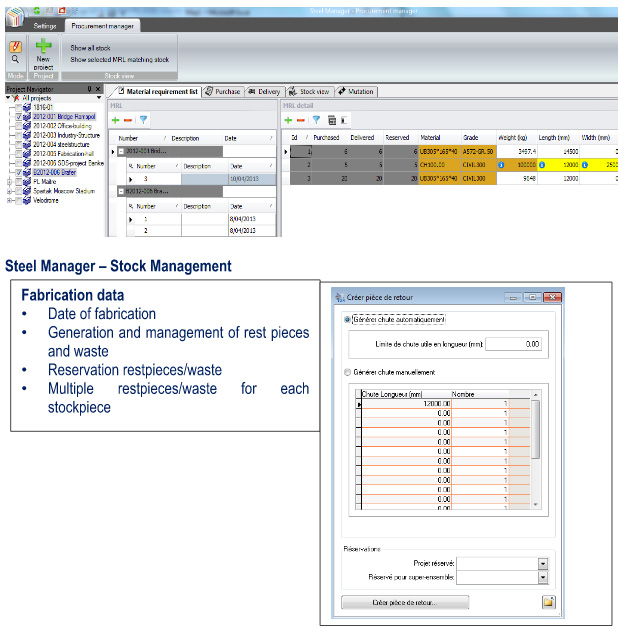Check the Velodrome project checkbox
This screenshot has width=618, height=633.
coord(19,200)
